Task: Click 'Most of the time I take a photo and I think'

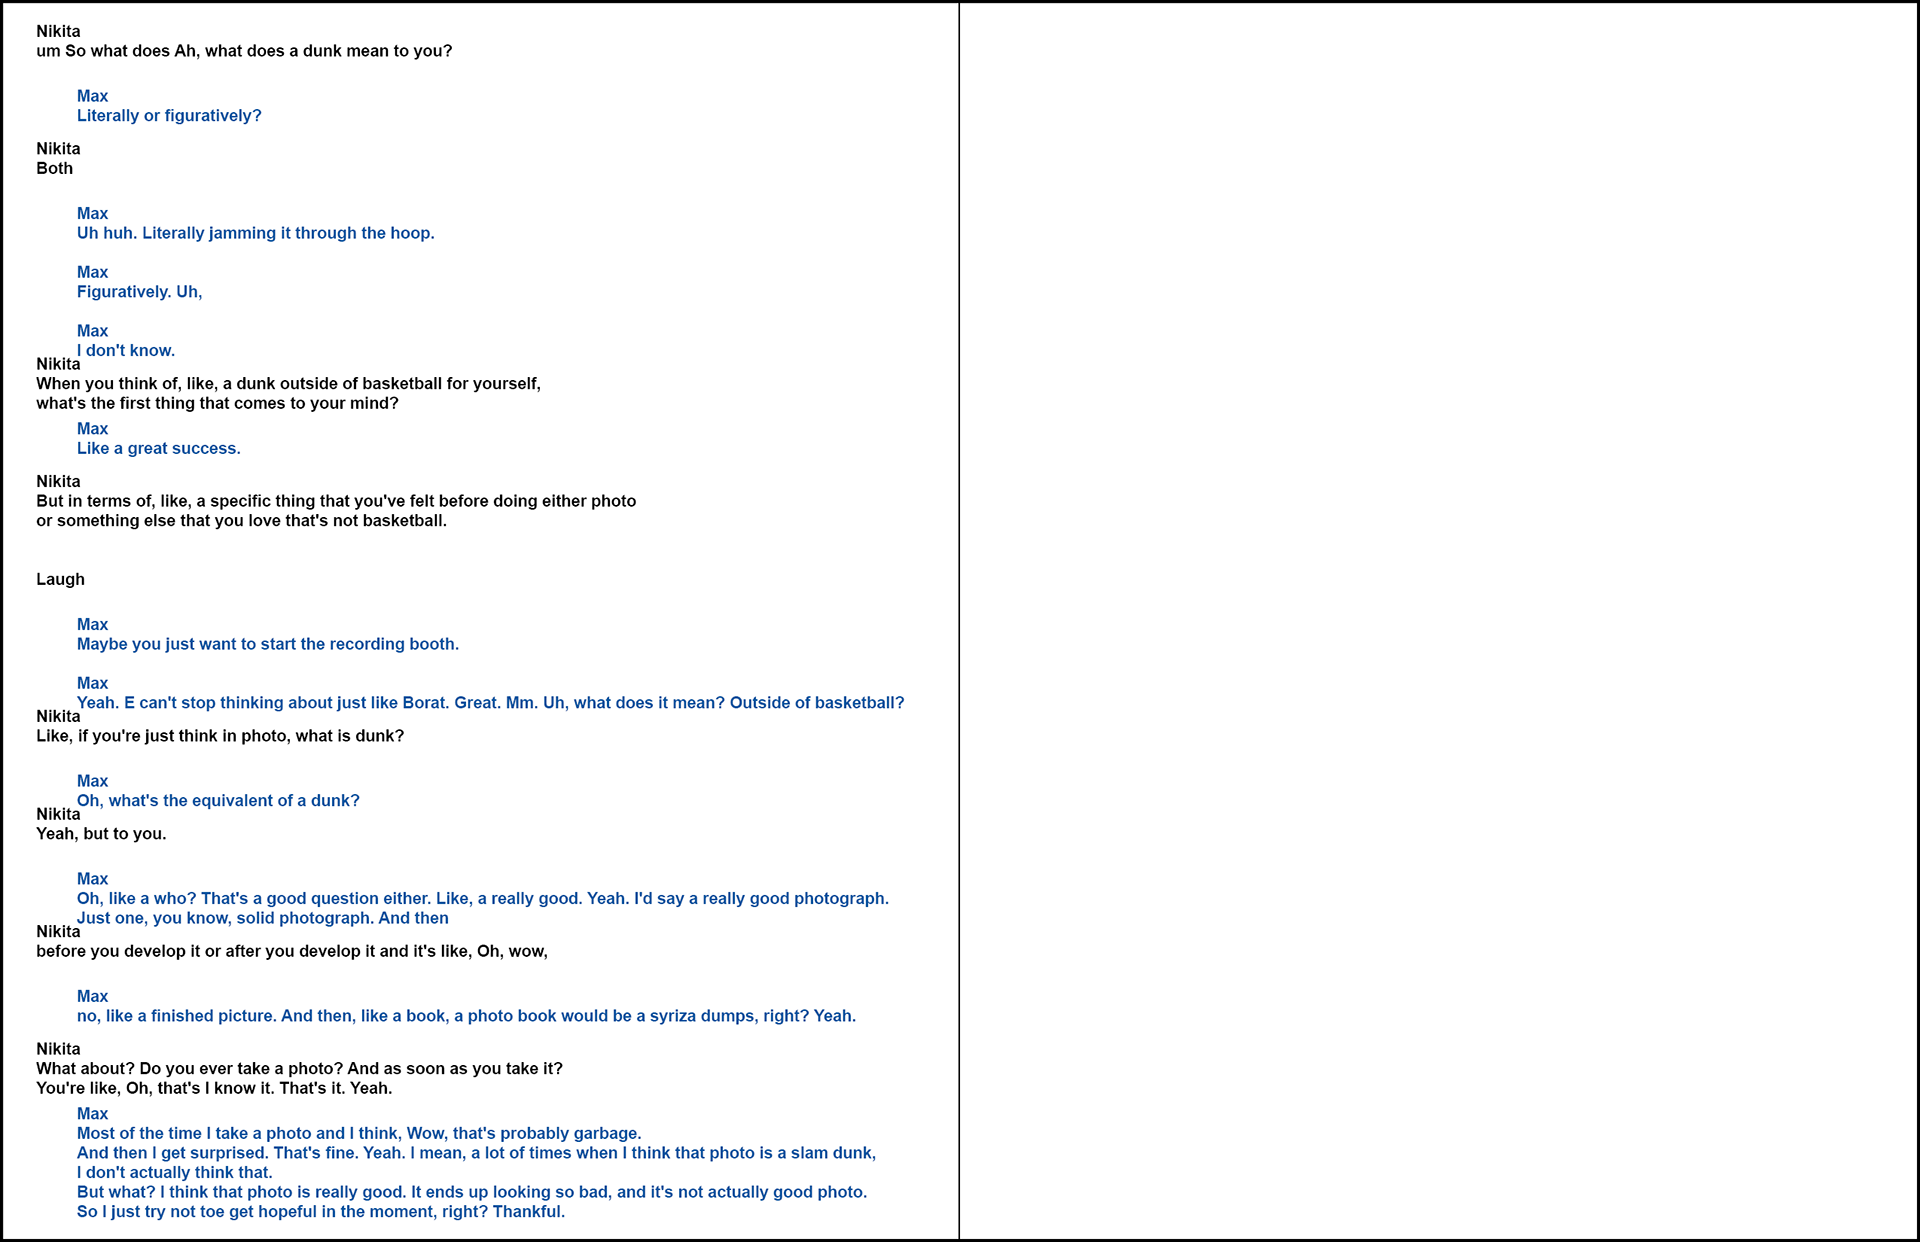Action: tap(359, 1134)
